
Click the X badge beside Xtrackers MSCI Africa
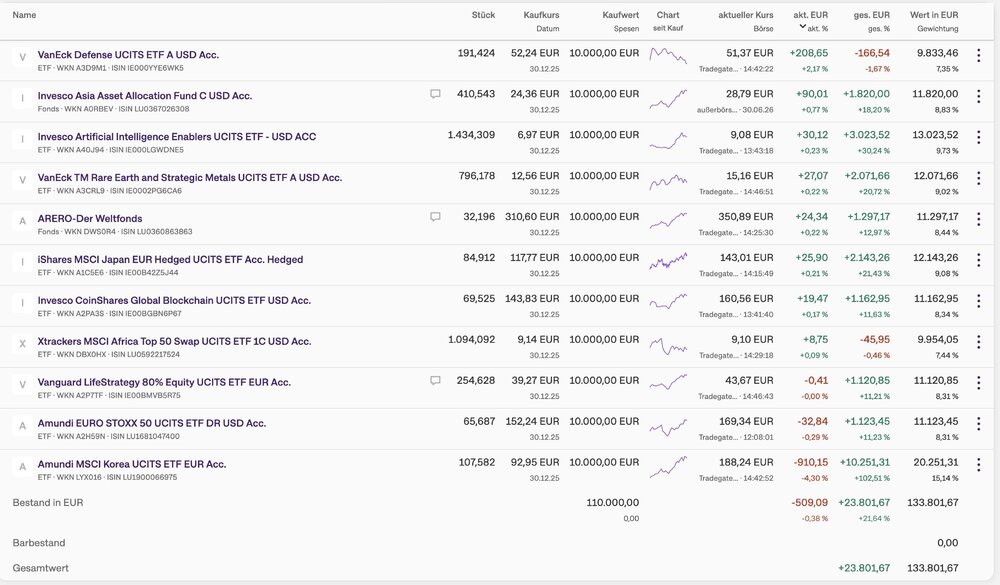click(x=22, y=344)
